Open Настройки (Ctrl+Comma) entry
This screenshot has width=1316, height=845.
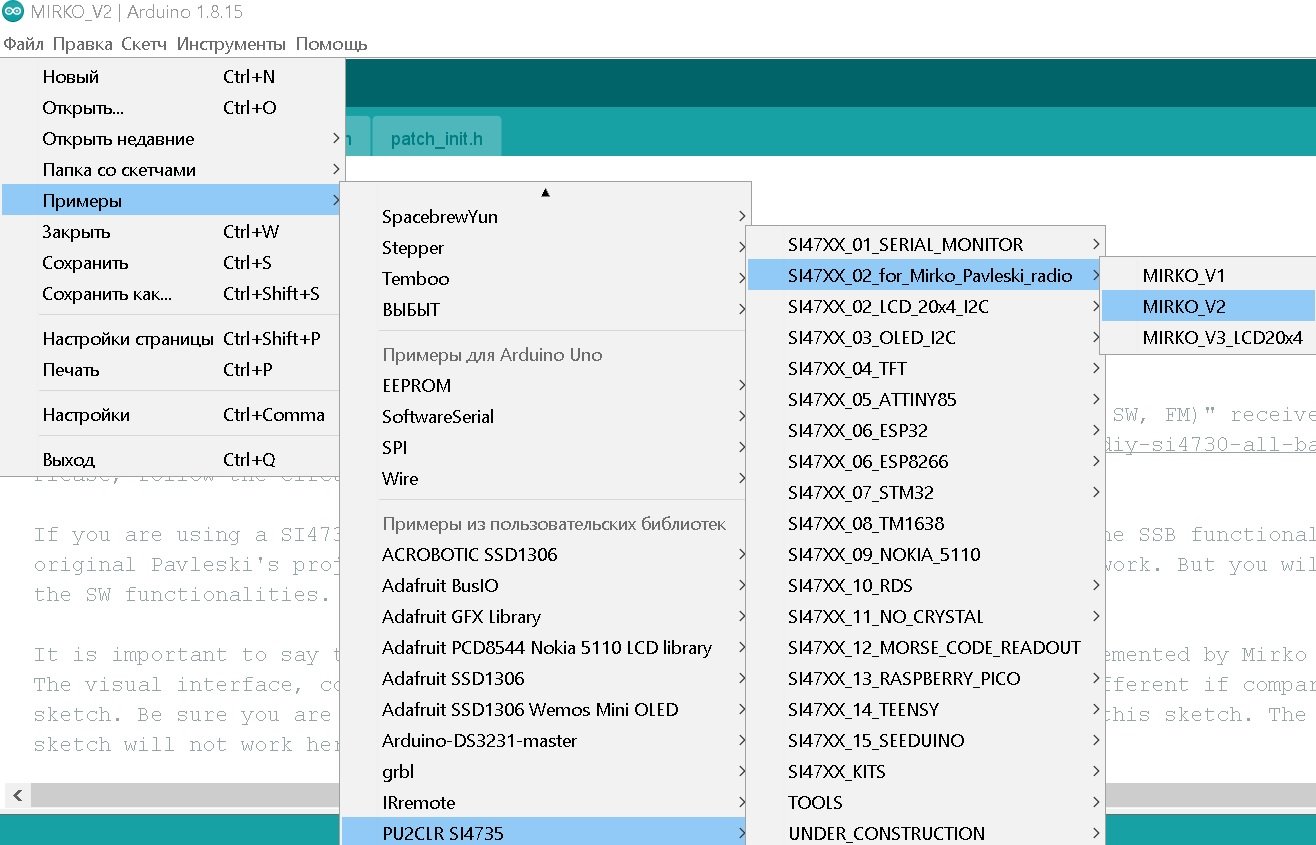click(173, 415)
